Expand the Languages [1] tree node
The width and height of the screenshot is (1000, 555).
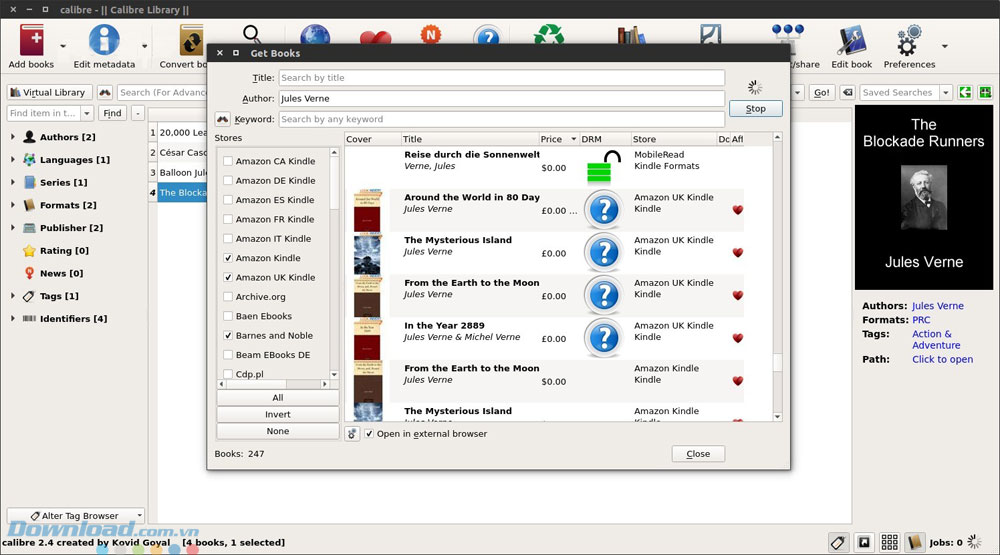coord(13,159)
